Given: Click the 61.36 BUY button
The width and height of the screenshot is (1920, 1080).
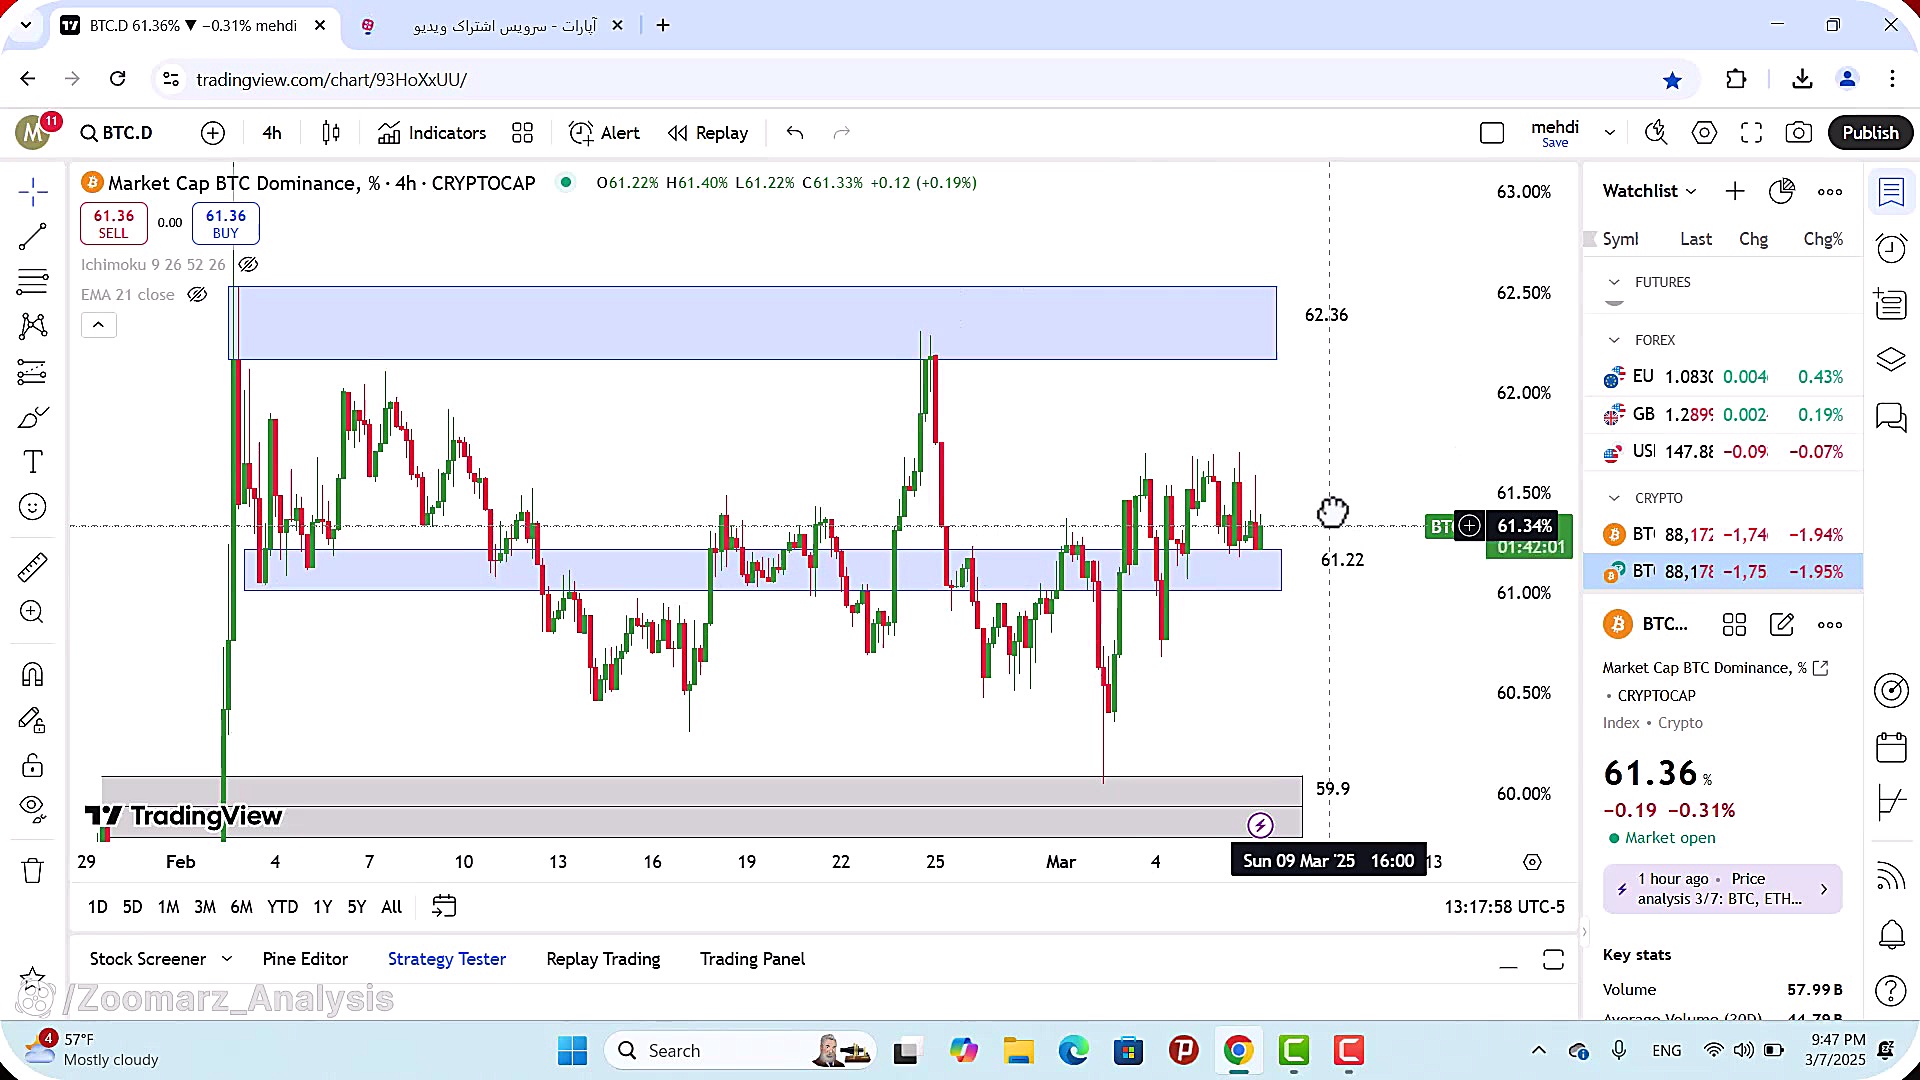Looking at the screenshot, I should (226, 224).
